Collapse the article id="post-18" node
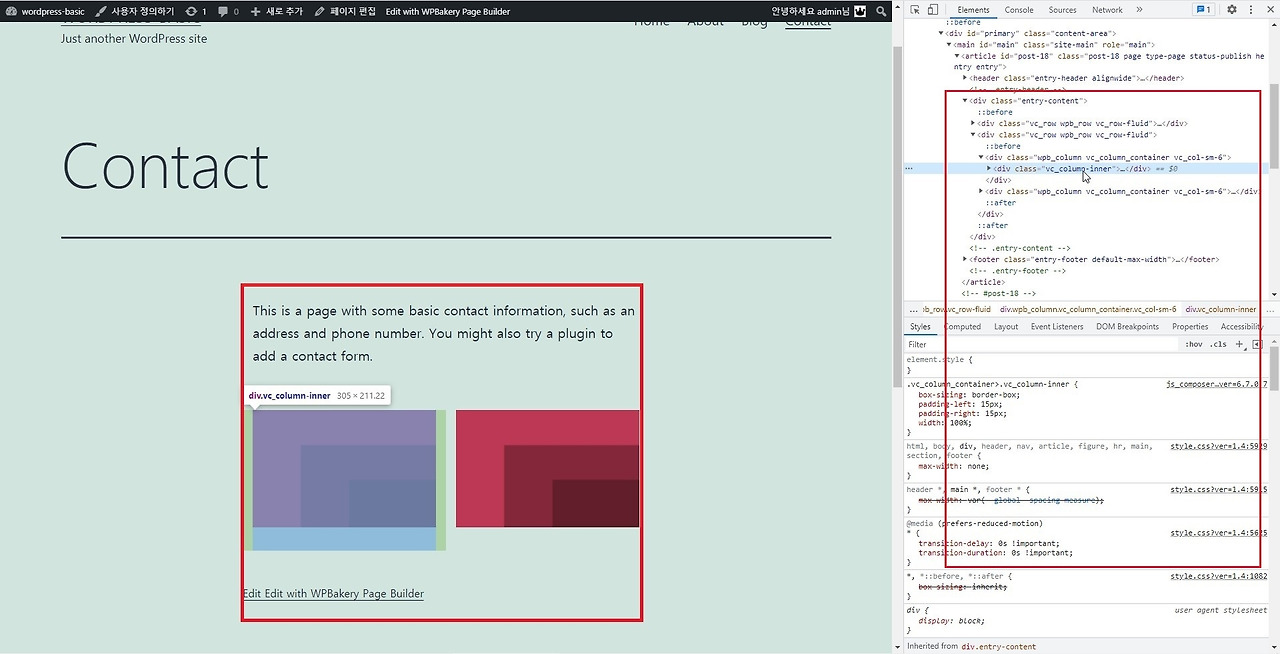This screenshot has width=1280, height=654. (x=957, y=56)
